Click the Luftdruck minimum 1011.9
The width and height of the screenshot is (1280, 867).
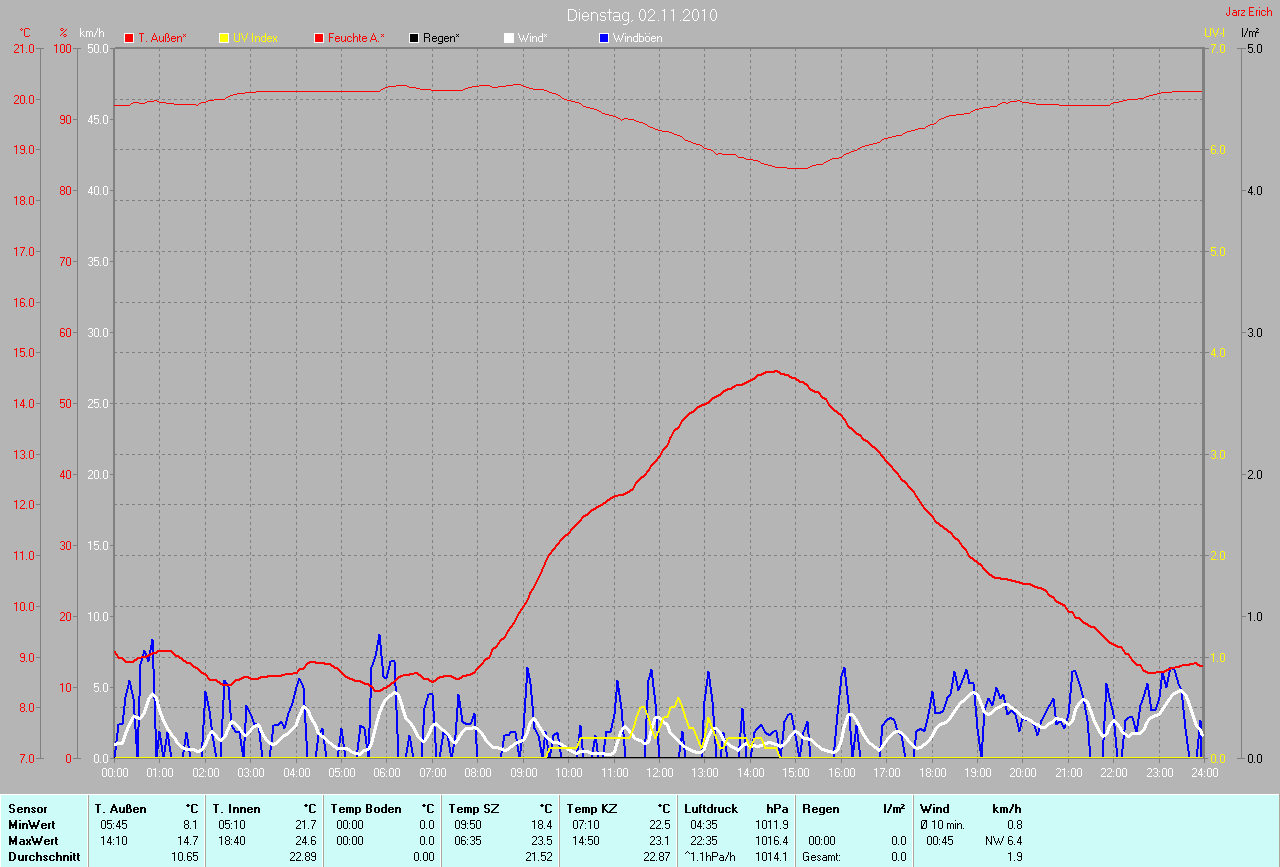tap(772, 825)
